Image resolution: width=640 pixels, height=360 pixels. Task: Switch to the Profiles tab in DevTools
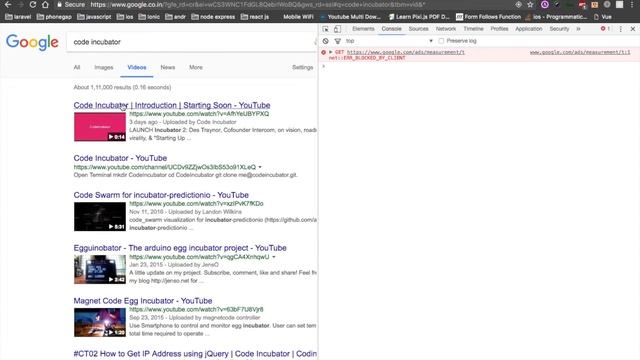pyautogui.click(x=499, y=29)
